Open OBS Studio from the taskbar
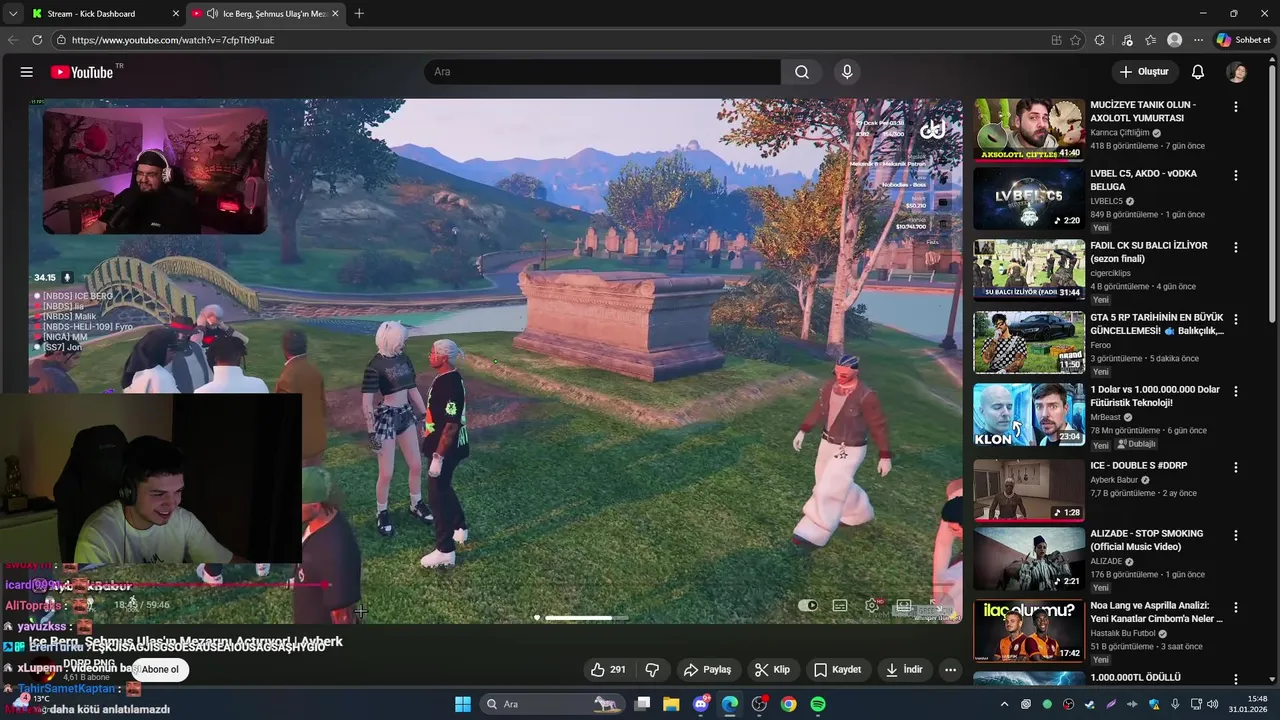This screenshot has width=1280, height=720. (759, 704)
